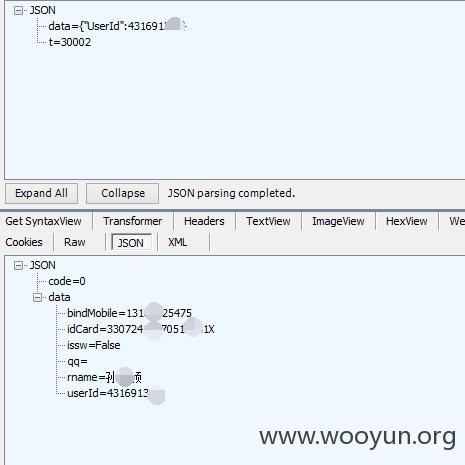The width and height of the screenshot is (465, 465).
Task: Collapse the response data node
Action: (37, 297)
